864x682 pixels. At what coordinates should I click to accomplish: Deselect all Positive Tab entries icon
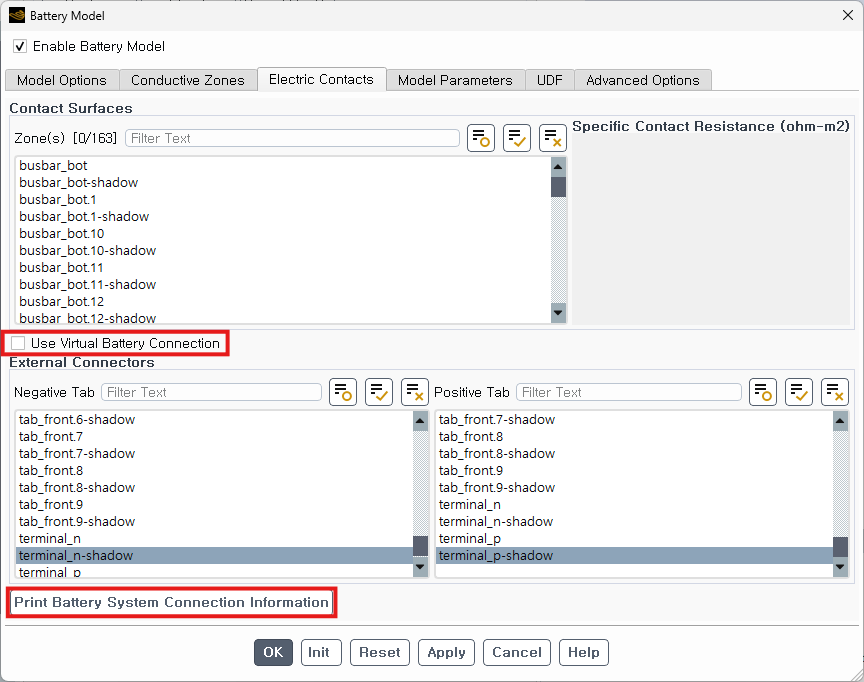[835, 392]
